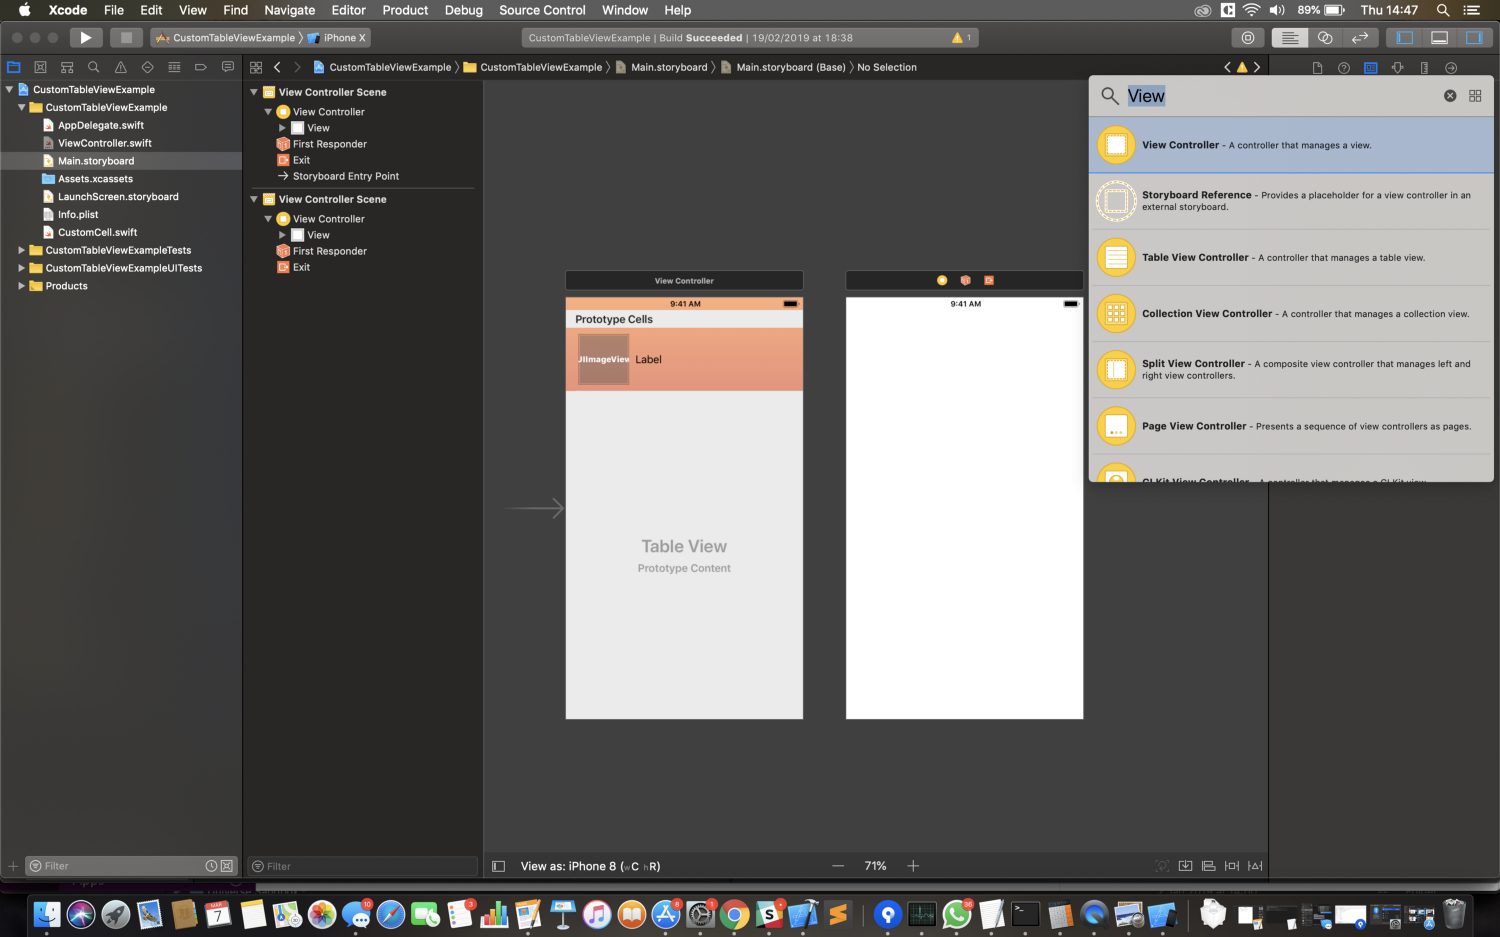Screen dimensions: 1500x937
Task: Hide the document outline
Action: click(x=498, y=866)
